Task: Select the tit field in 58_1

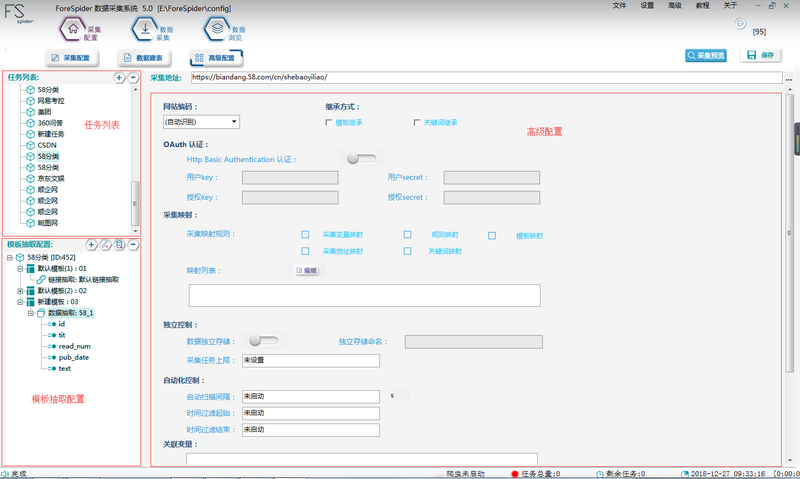Action: click(62, 335)
